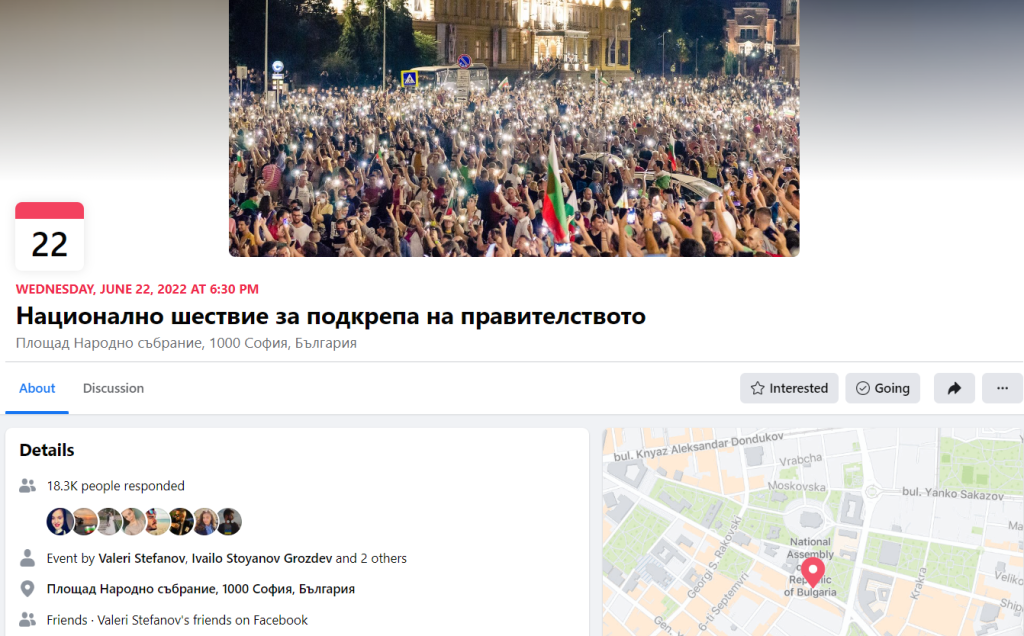The width and height of the screenshot is (1024, 636).
Task: Click the first responder profile avatar
Action: click(59, 522)
